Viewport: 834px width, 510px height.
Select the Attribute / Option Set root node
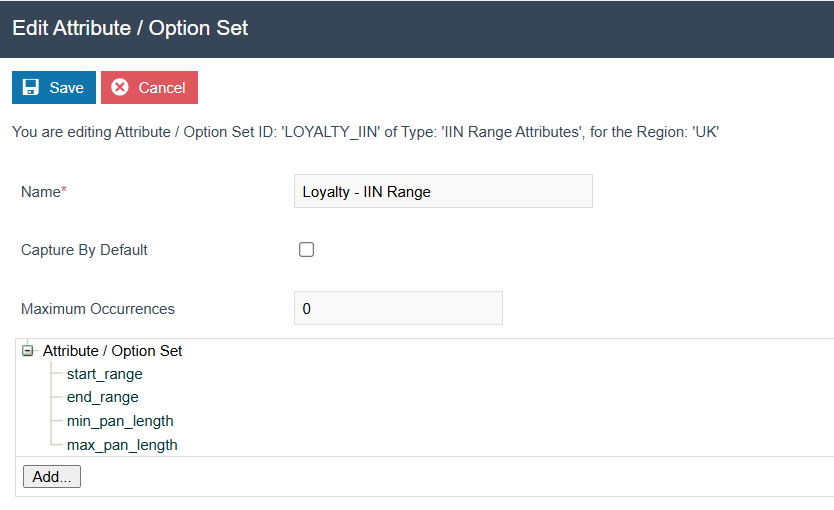tap(112, 351)
